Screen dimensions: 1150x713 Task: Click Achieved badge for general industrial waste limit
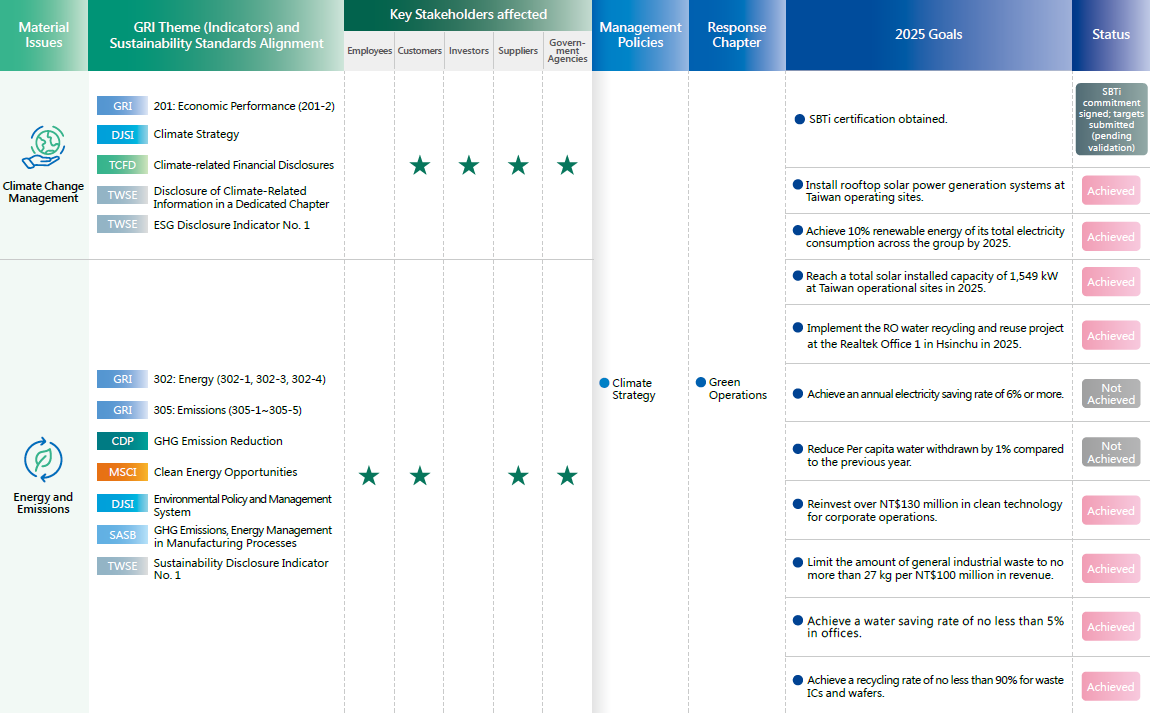[x=1111, y=568]
